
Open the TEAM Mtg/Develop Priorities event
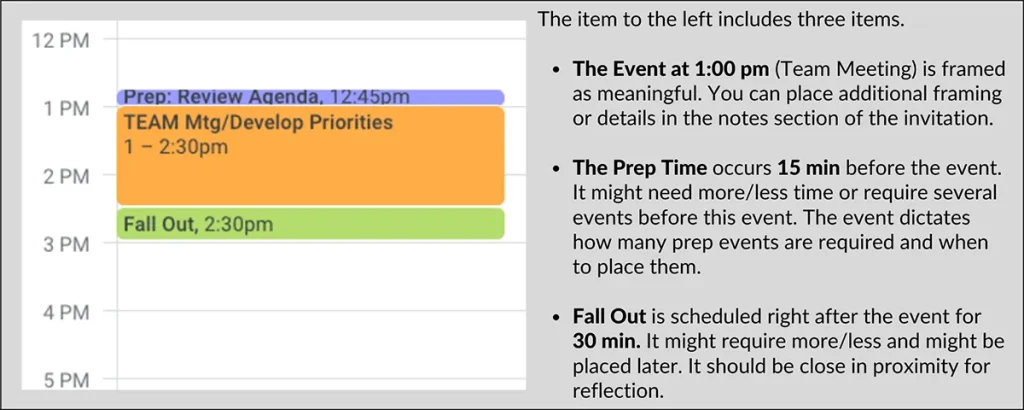click(311, 156)
